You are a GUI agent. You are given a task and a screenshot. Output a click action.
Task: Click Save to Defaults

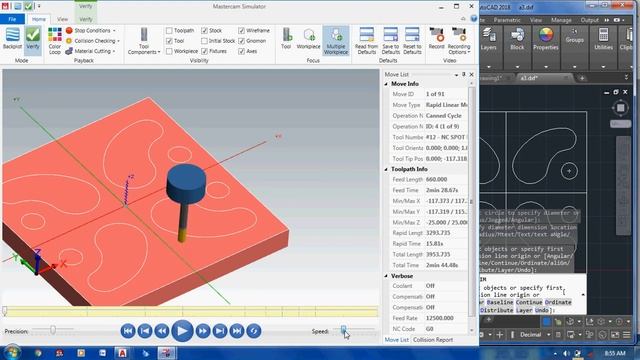[391, 41]
